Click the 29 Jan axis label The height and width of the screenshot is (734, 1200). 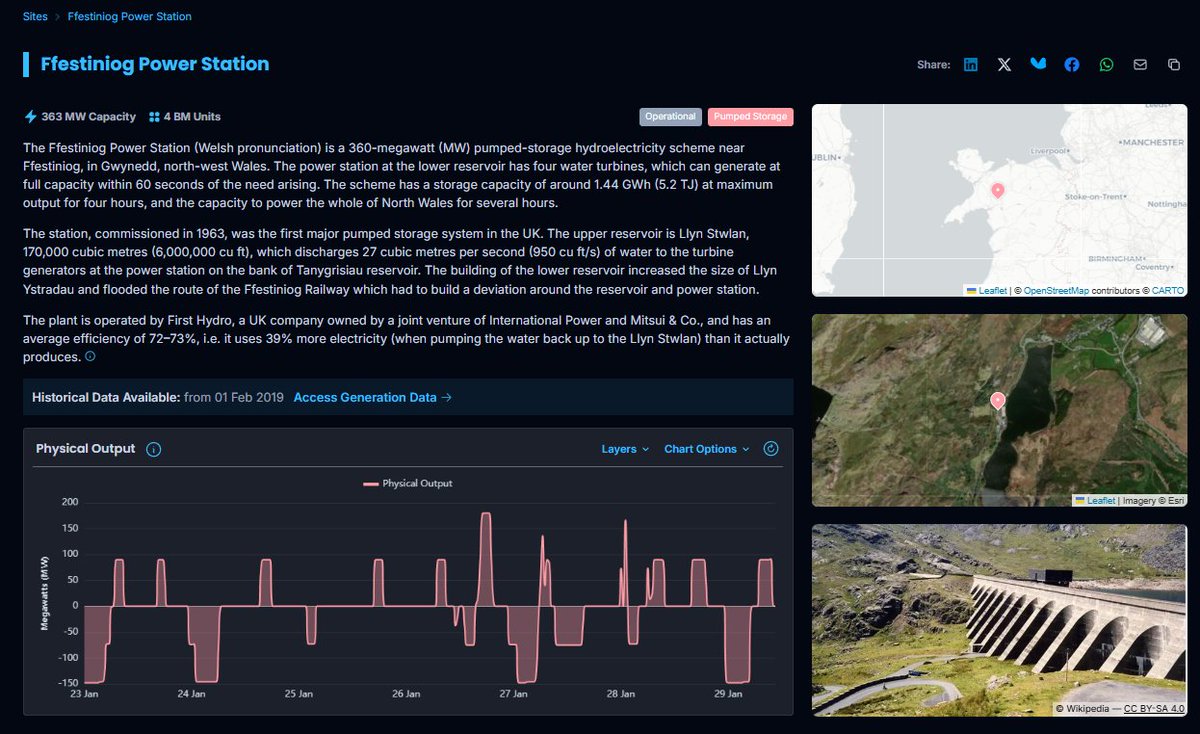click(728, 693)
